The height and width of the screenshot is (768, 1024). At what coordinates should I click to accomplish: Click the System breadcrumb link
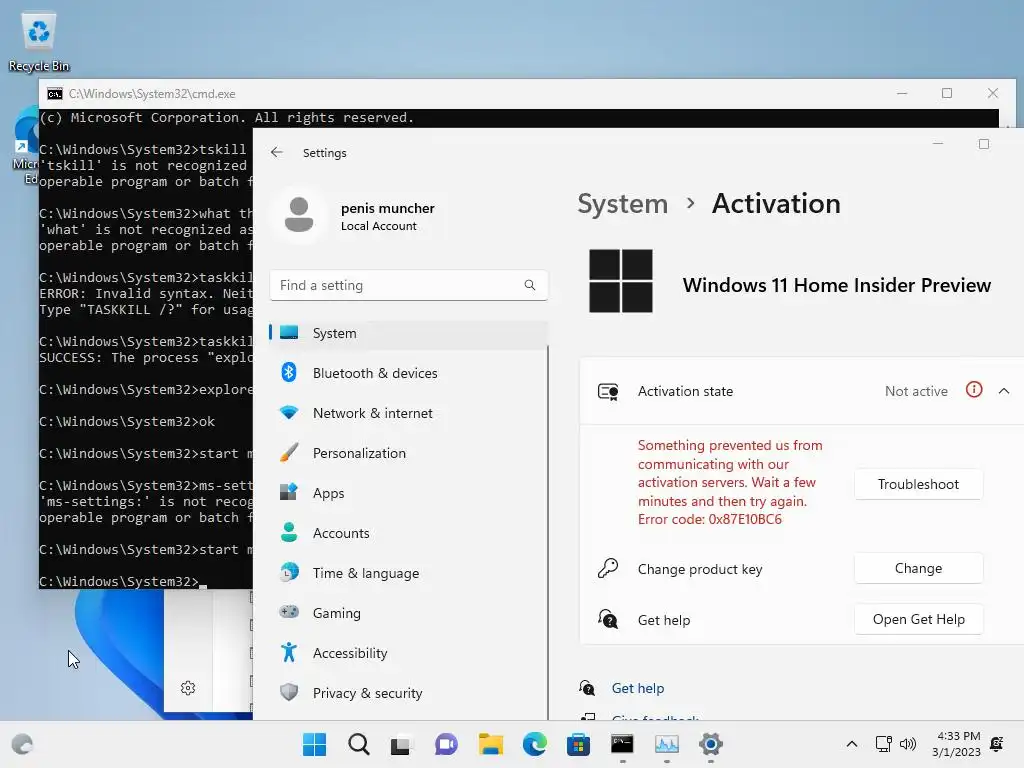(x=622, y=204)
